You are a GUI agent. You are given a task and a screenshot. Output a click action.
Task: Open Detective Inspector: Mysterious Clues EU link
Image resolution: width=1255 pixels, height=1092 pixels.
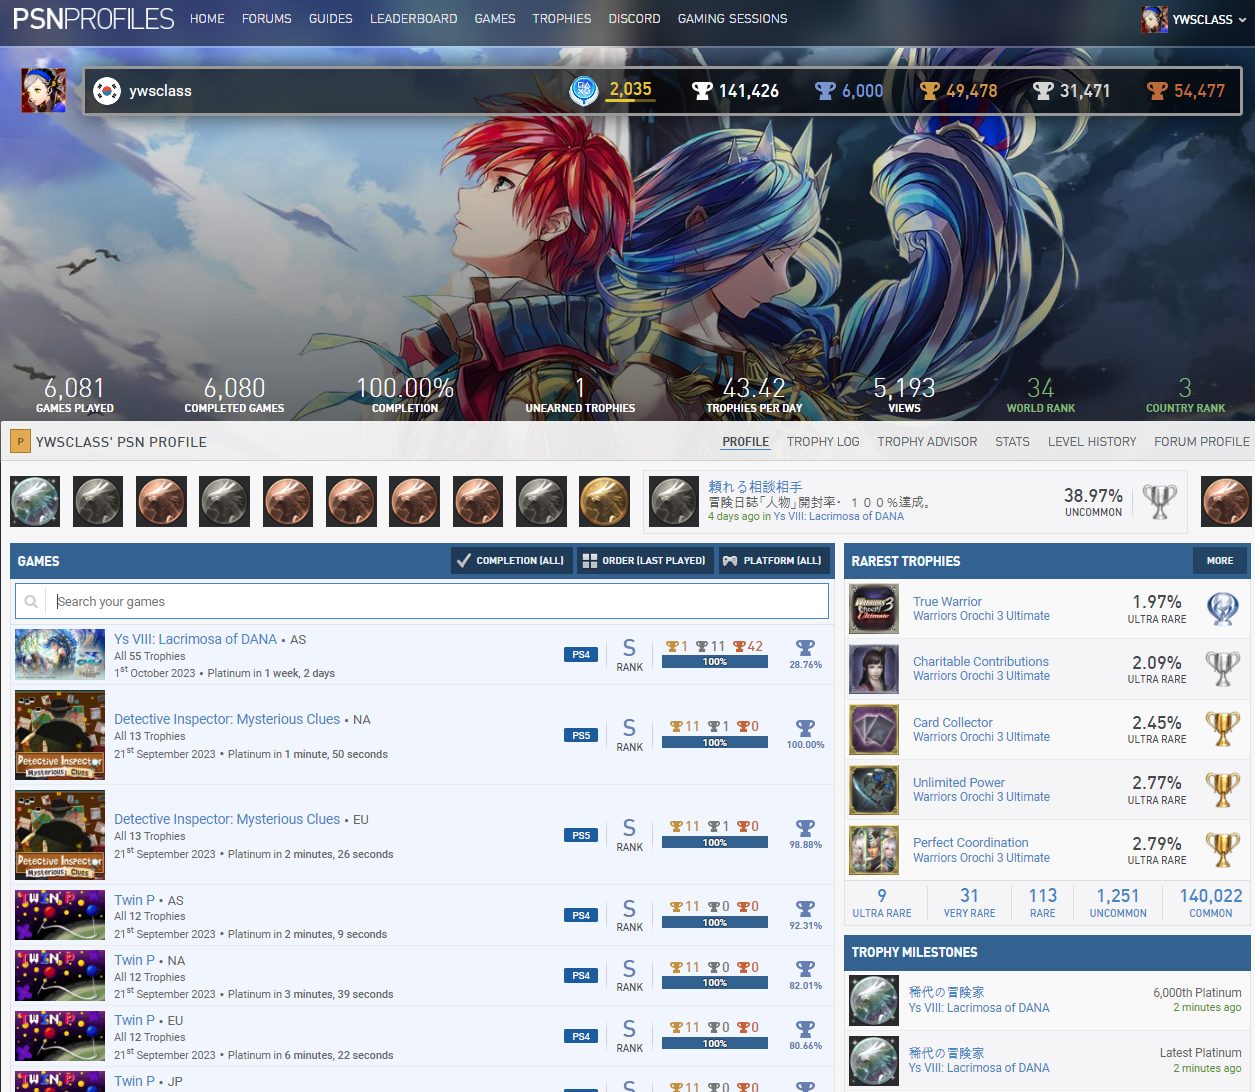(x=227, y=819)
